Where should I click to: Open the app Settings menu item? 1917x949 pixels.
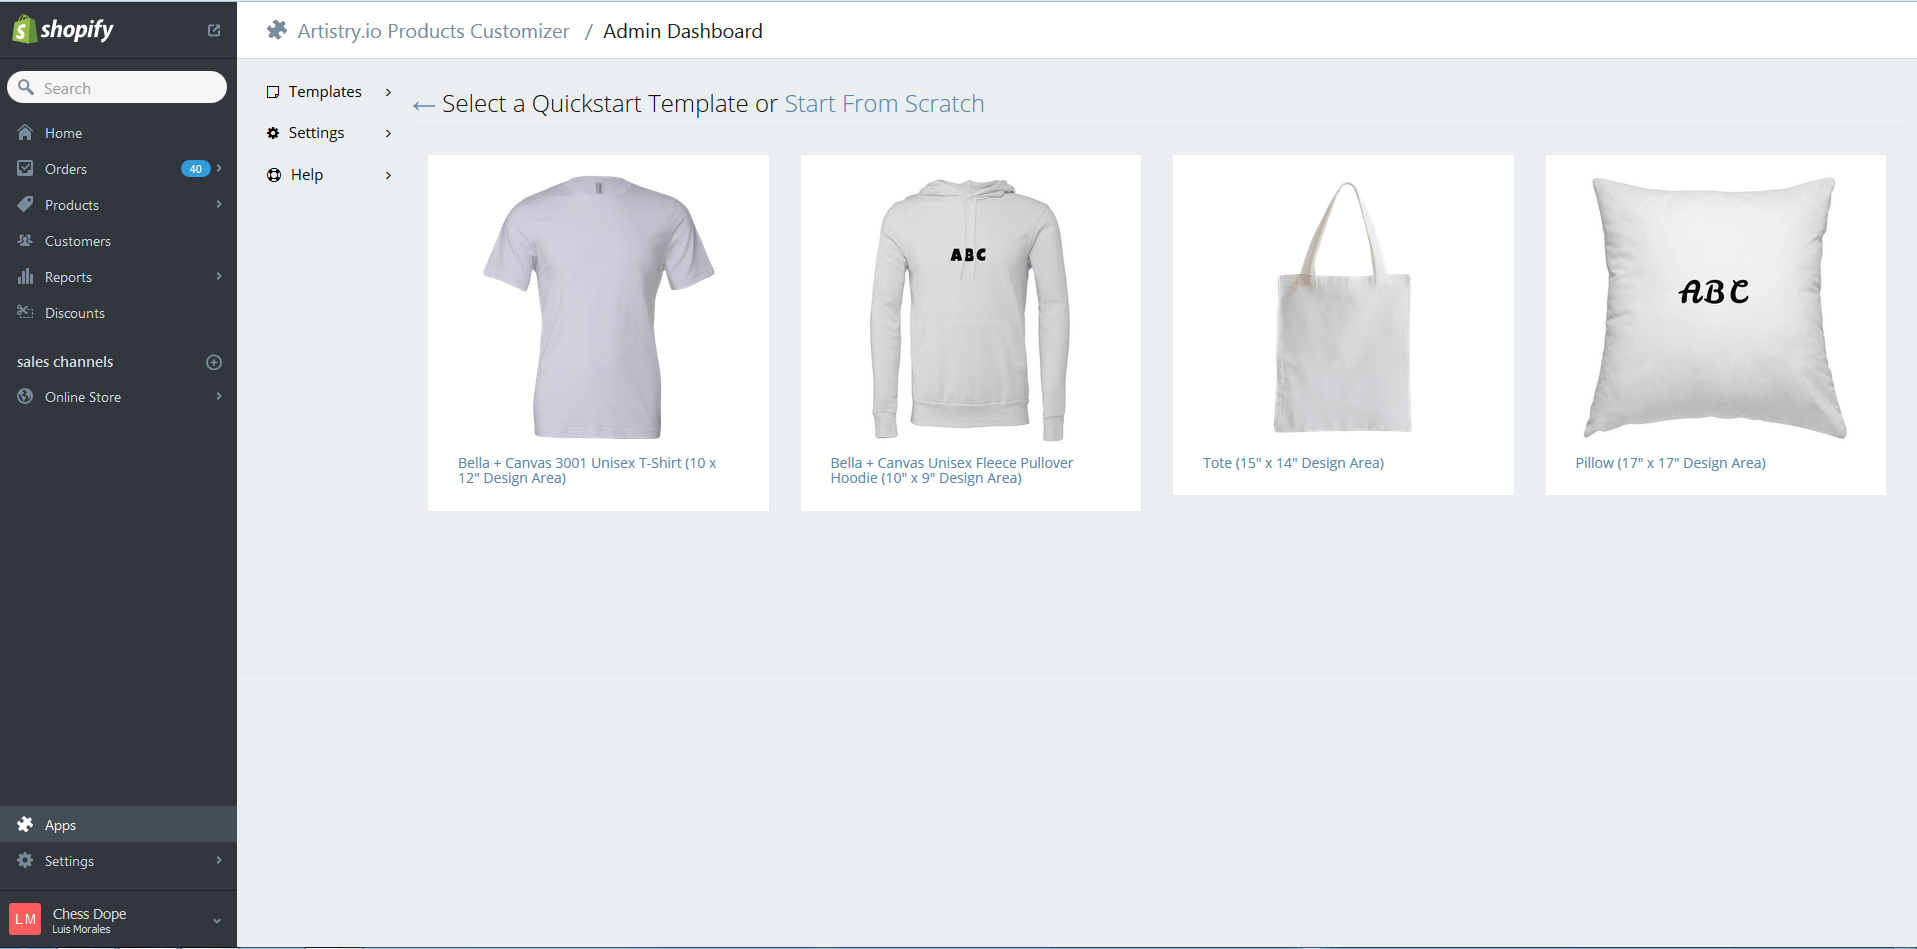pyautogui.click(x=316, y=133)
